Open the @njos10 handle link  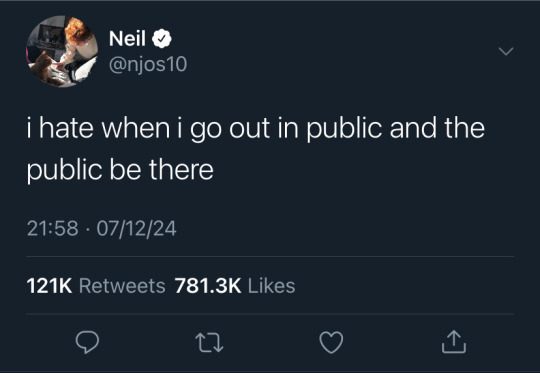pos(148,64)
